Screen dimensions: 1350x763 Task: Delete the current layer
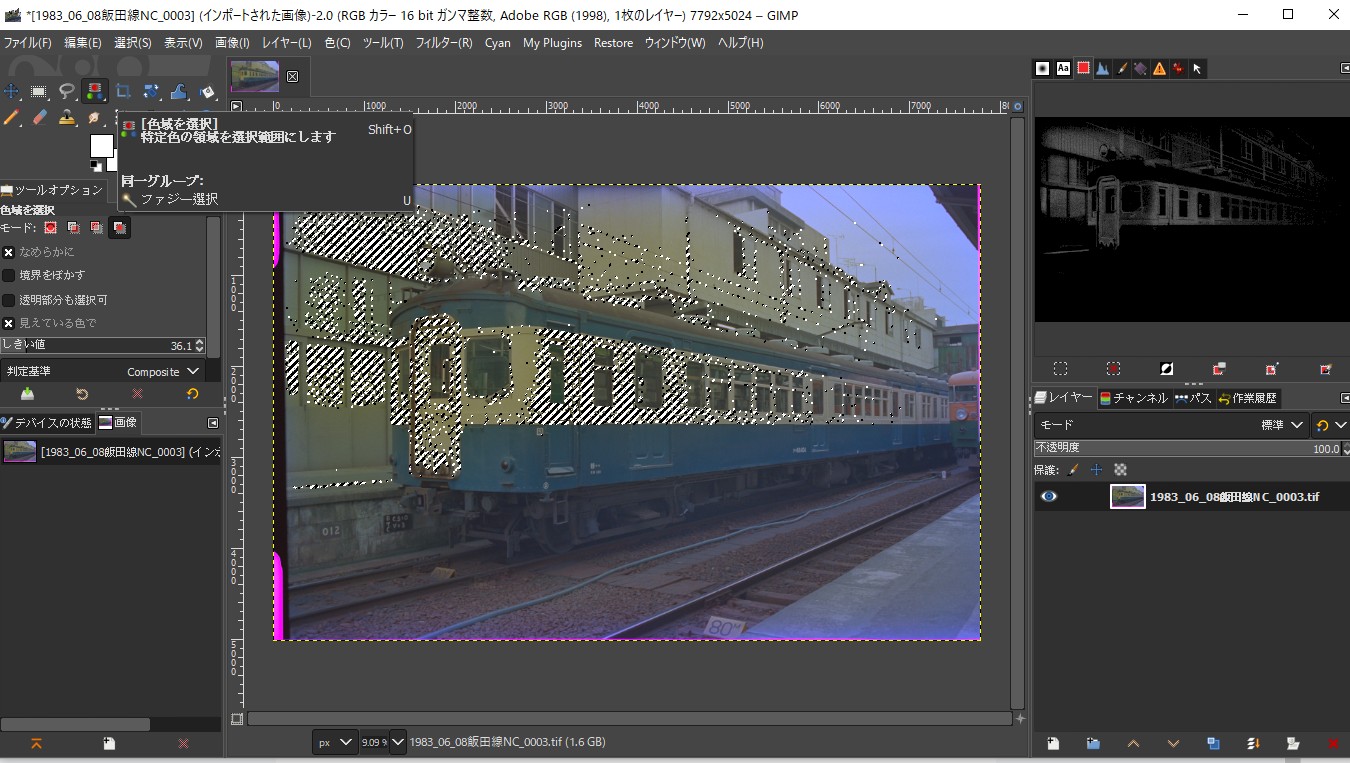pyautogui.click(x=1333, y=743)
